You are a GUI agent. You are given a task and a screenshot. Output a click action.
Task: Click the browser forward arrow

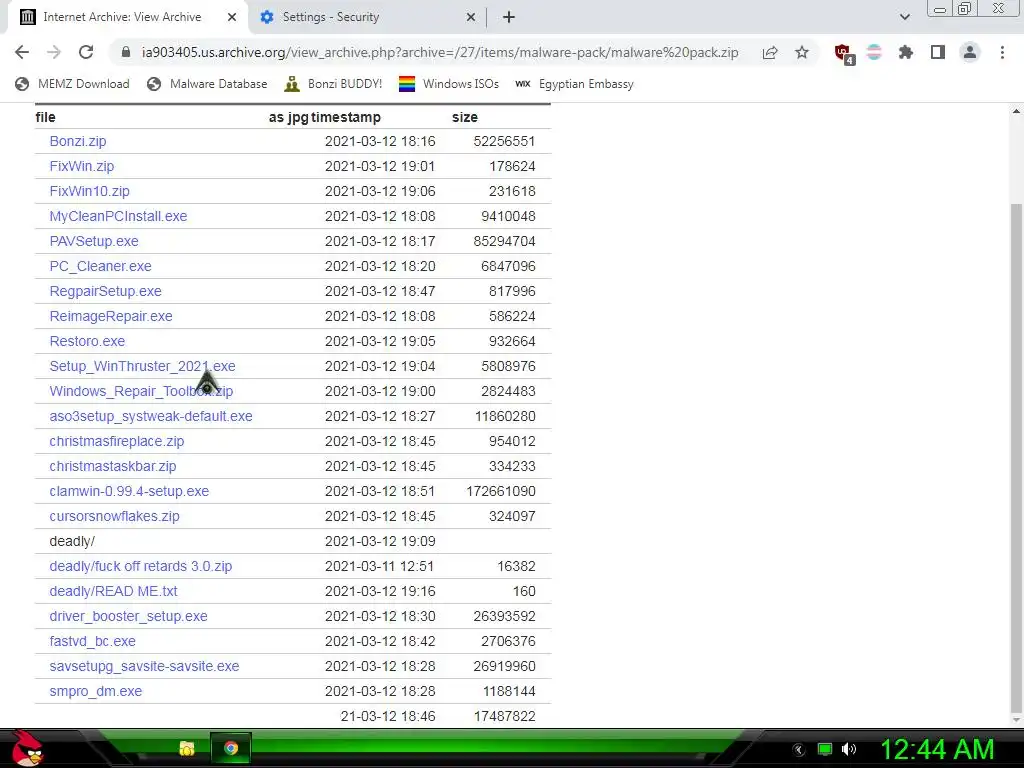click(54, 52)
